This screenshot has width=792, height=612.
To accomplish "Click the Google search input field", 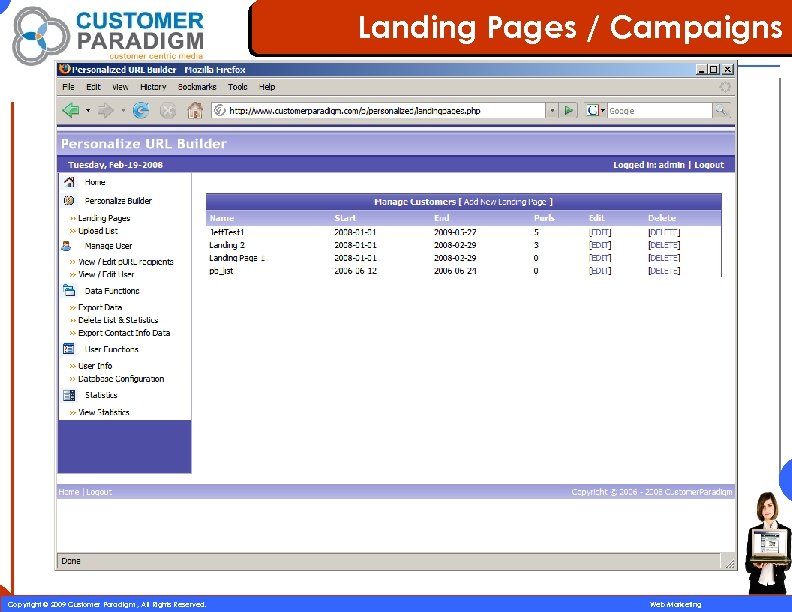I will (659, 110).
